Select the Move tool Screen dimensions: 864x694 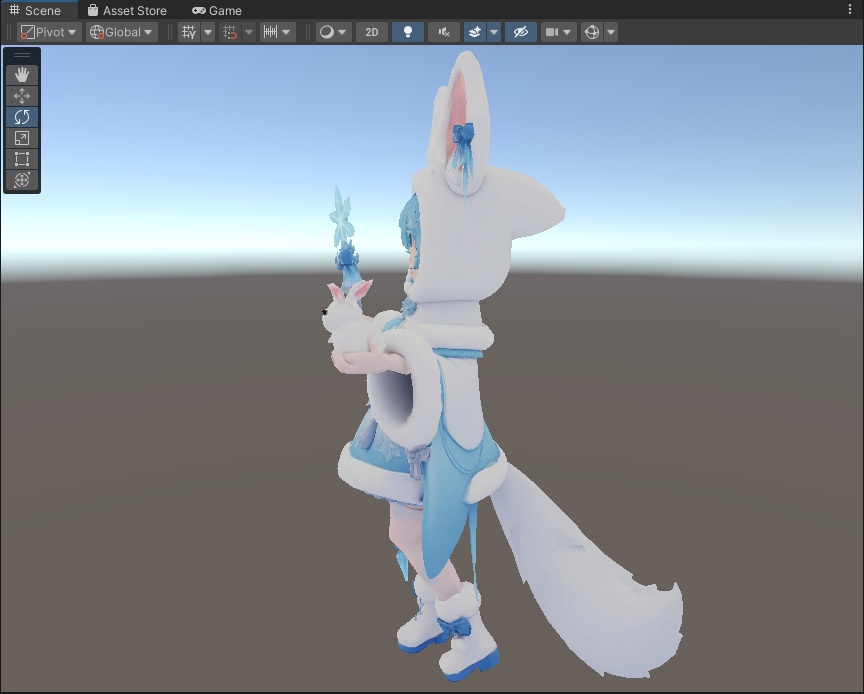pyautogui.click(x=21, y=95)
